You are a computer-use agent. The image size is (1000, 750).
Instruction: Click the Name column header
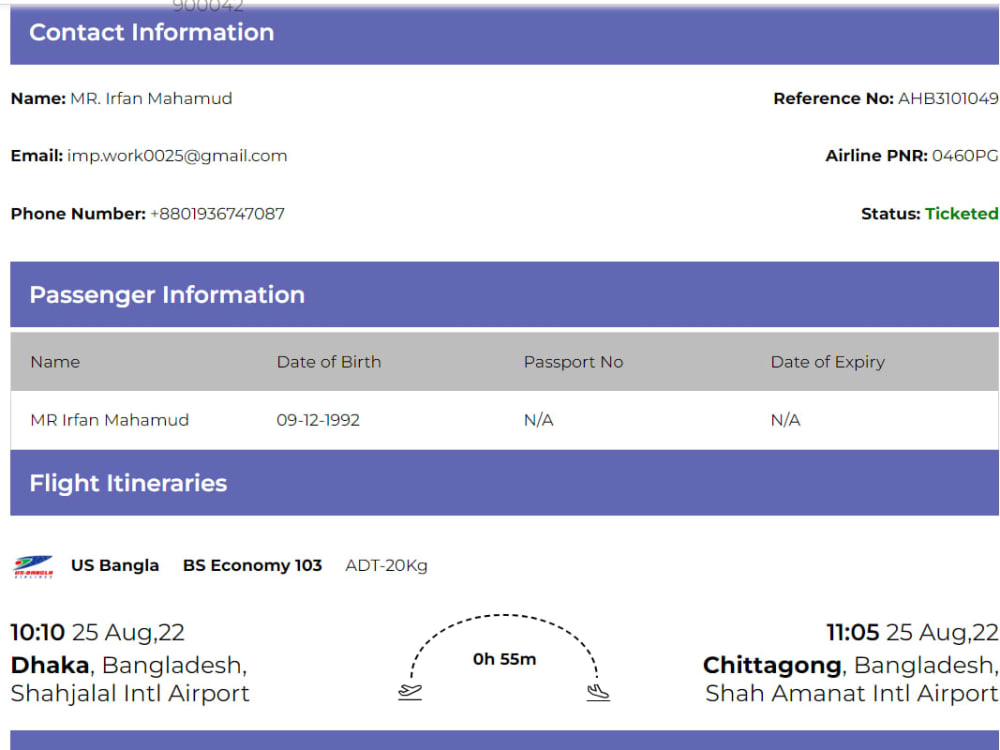55,362
